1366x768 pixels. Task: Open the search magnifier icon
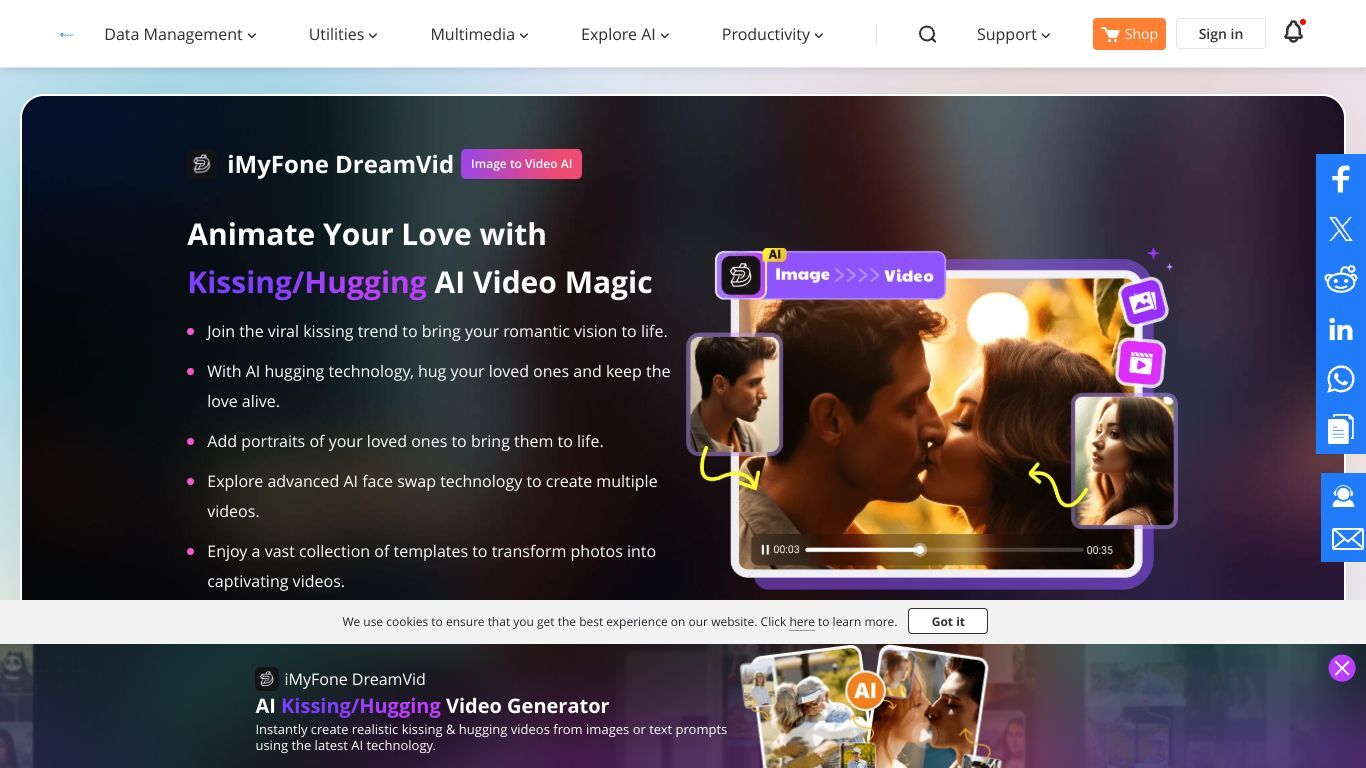(x=928, y=34)
